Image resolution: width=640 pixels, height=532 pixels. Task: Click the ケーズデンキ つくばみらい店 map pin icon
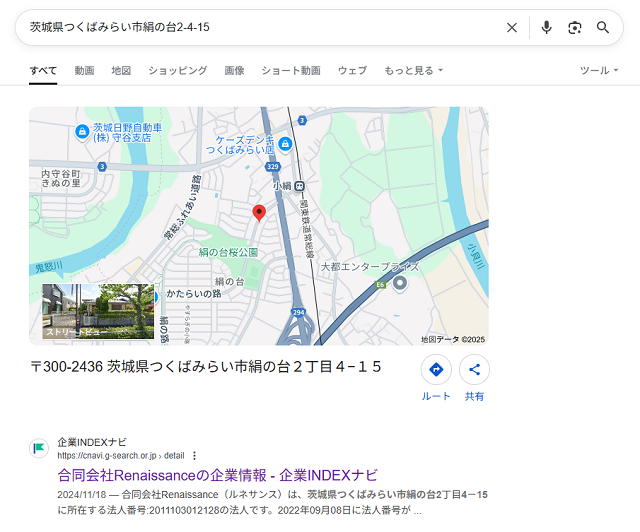click(x=285, y=144)
